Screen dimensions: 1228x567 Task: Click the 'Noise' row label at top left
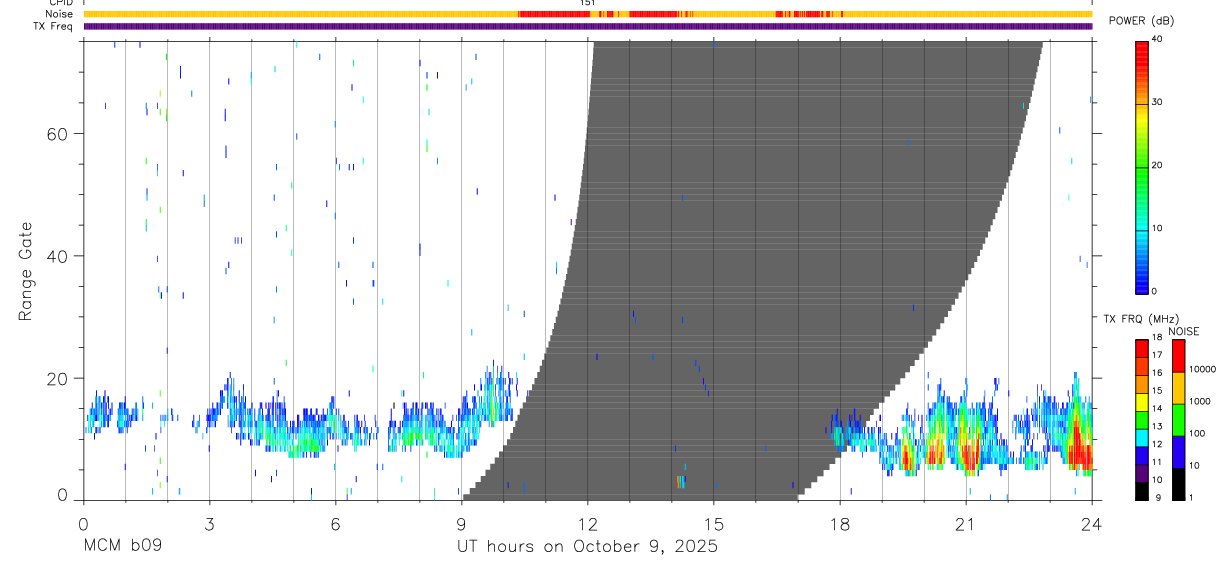60,14
